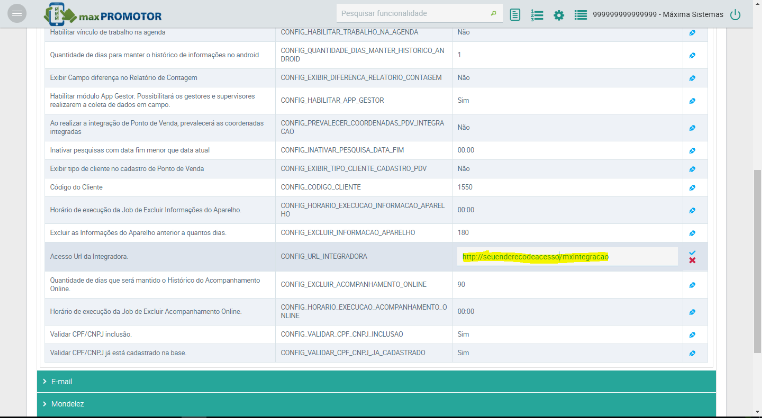Open the document icon in top bar
Viewport: 765px width, 419px height.
[515, 15]
